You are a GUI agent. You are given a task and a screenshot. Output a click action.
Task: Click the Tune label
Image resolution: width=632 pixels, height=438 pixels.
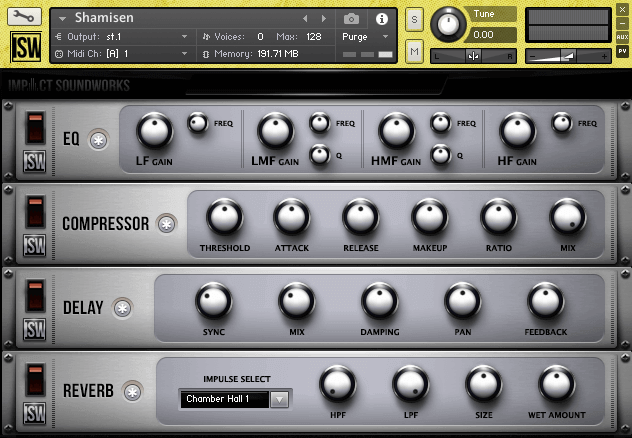click(x=484, y=14)
